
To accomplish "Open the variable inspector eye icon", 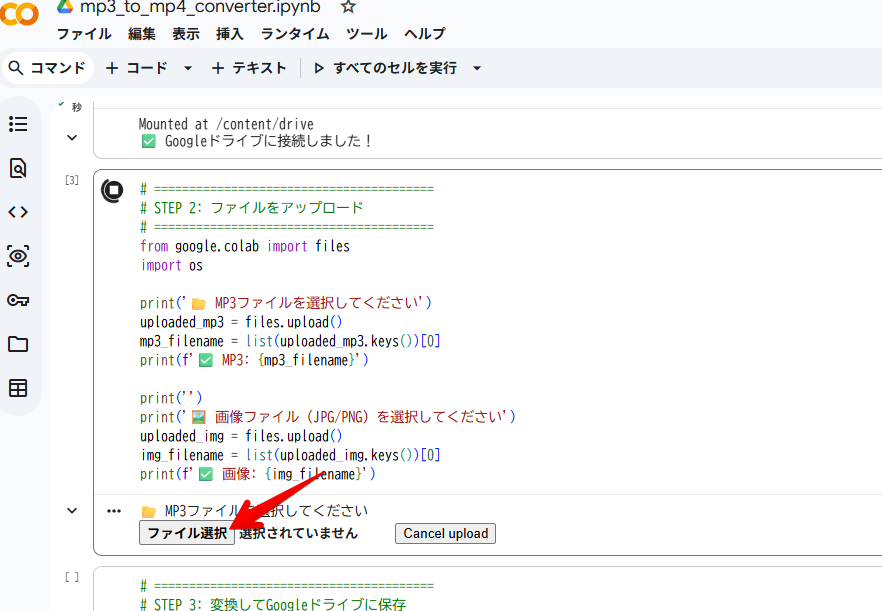I will (x=18, y=256).
